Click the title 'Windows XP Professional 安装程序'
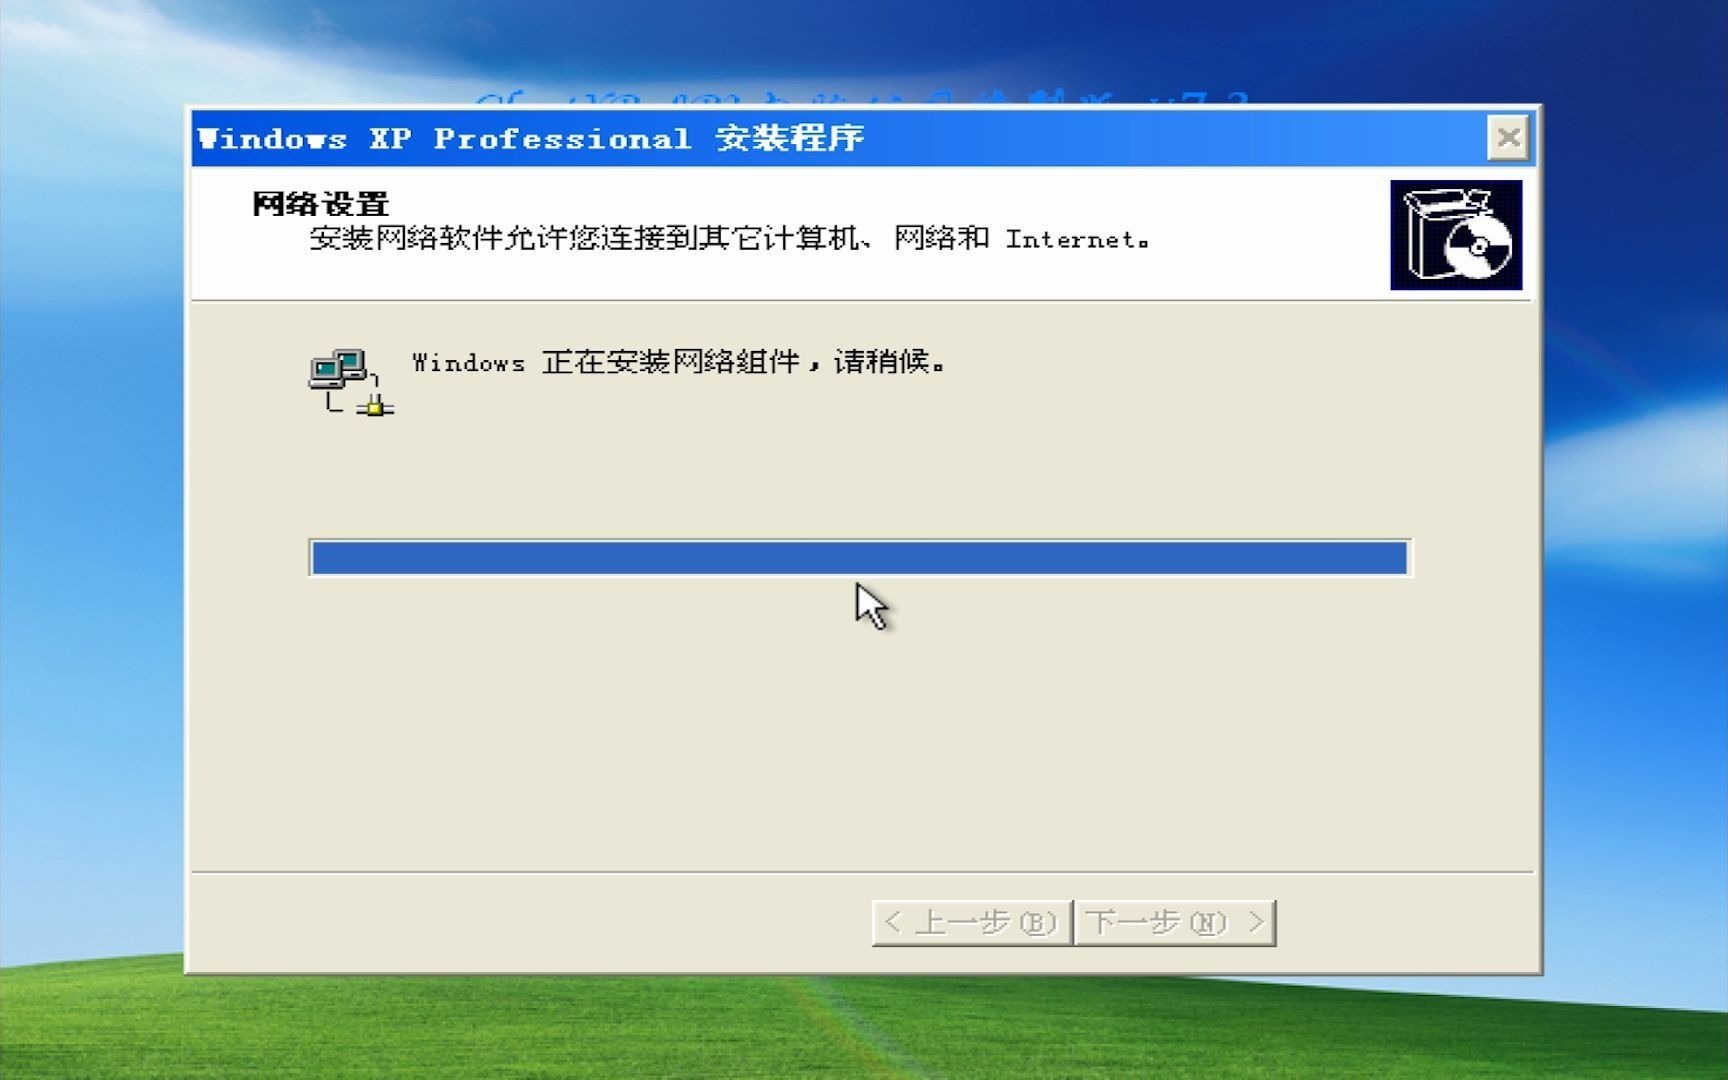 pos(531,138)
